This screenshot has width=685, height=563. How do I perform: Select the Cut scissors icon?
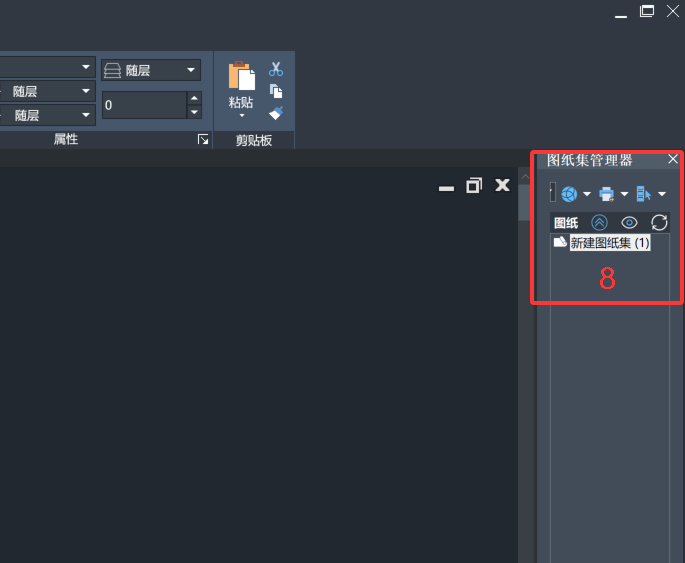click(276, 69)
